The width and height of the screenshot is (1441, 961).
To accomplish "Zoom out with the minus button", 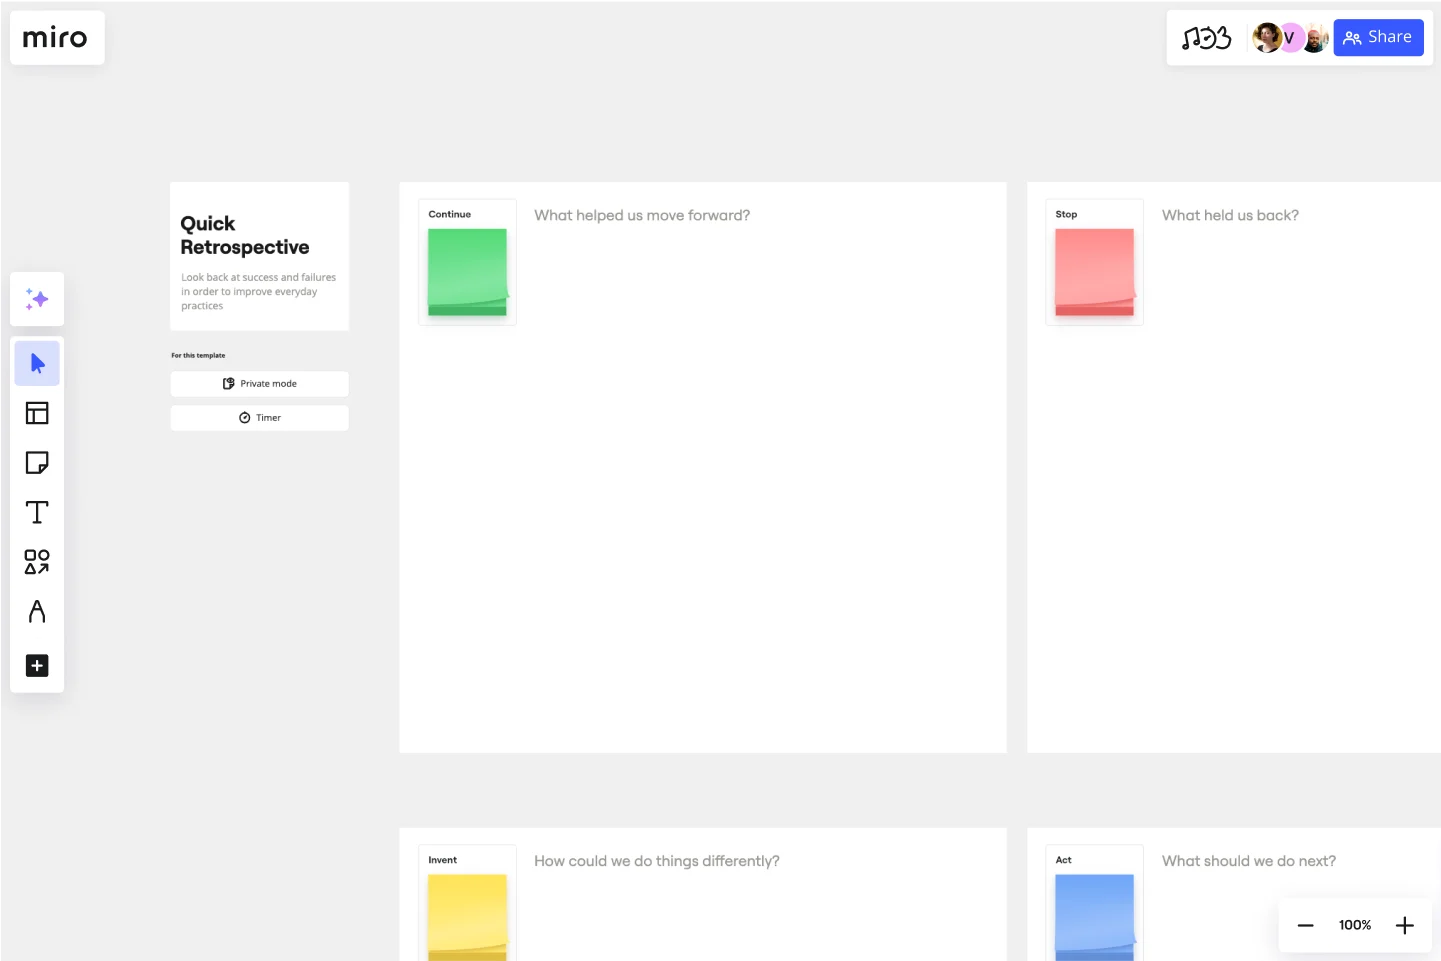I will point(1305,926).
